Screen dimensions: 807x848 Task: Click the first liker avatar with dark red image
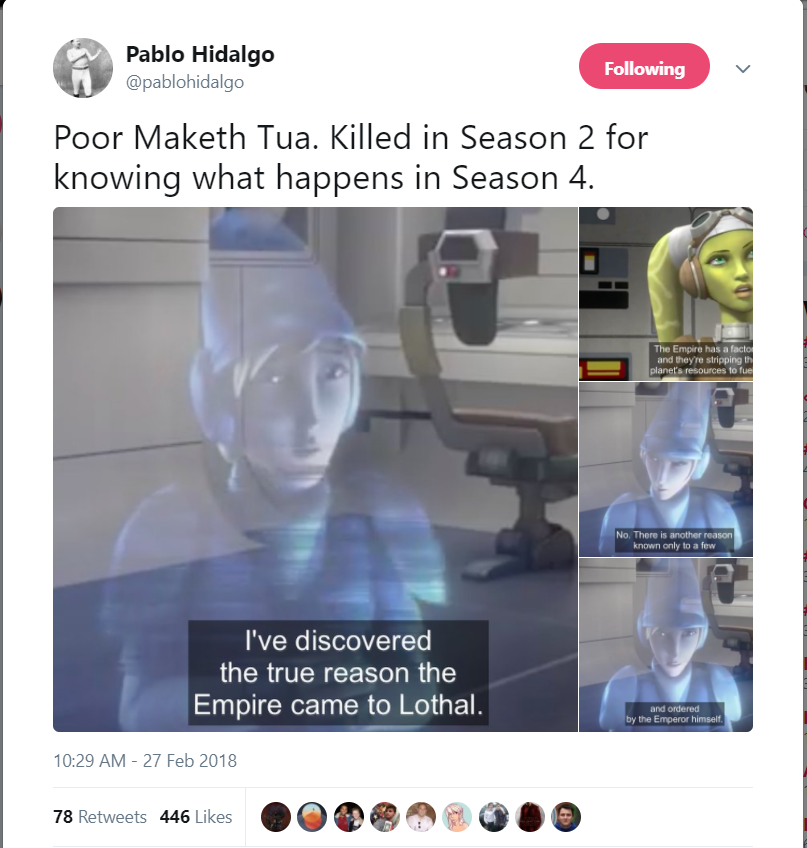click(276, 817)
